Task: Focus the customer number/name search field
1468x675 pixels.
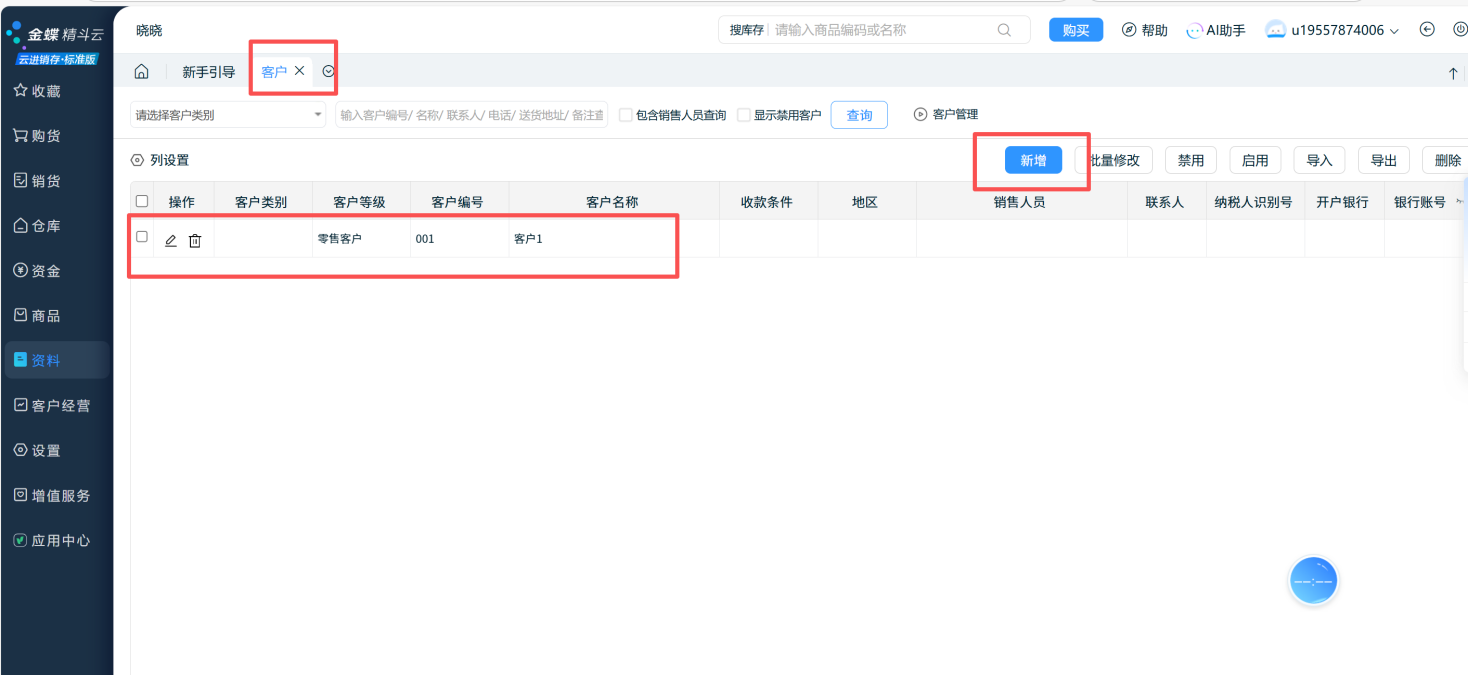Action: (471, 115)
